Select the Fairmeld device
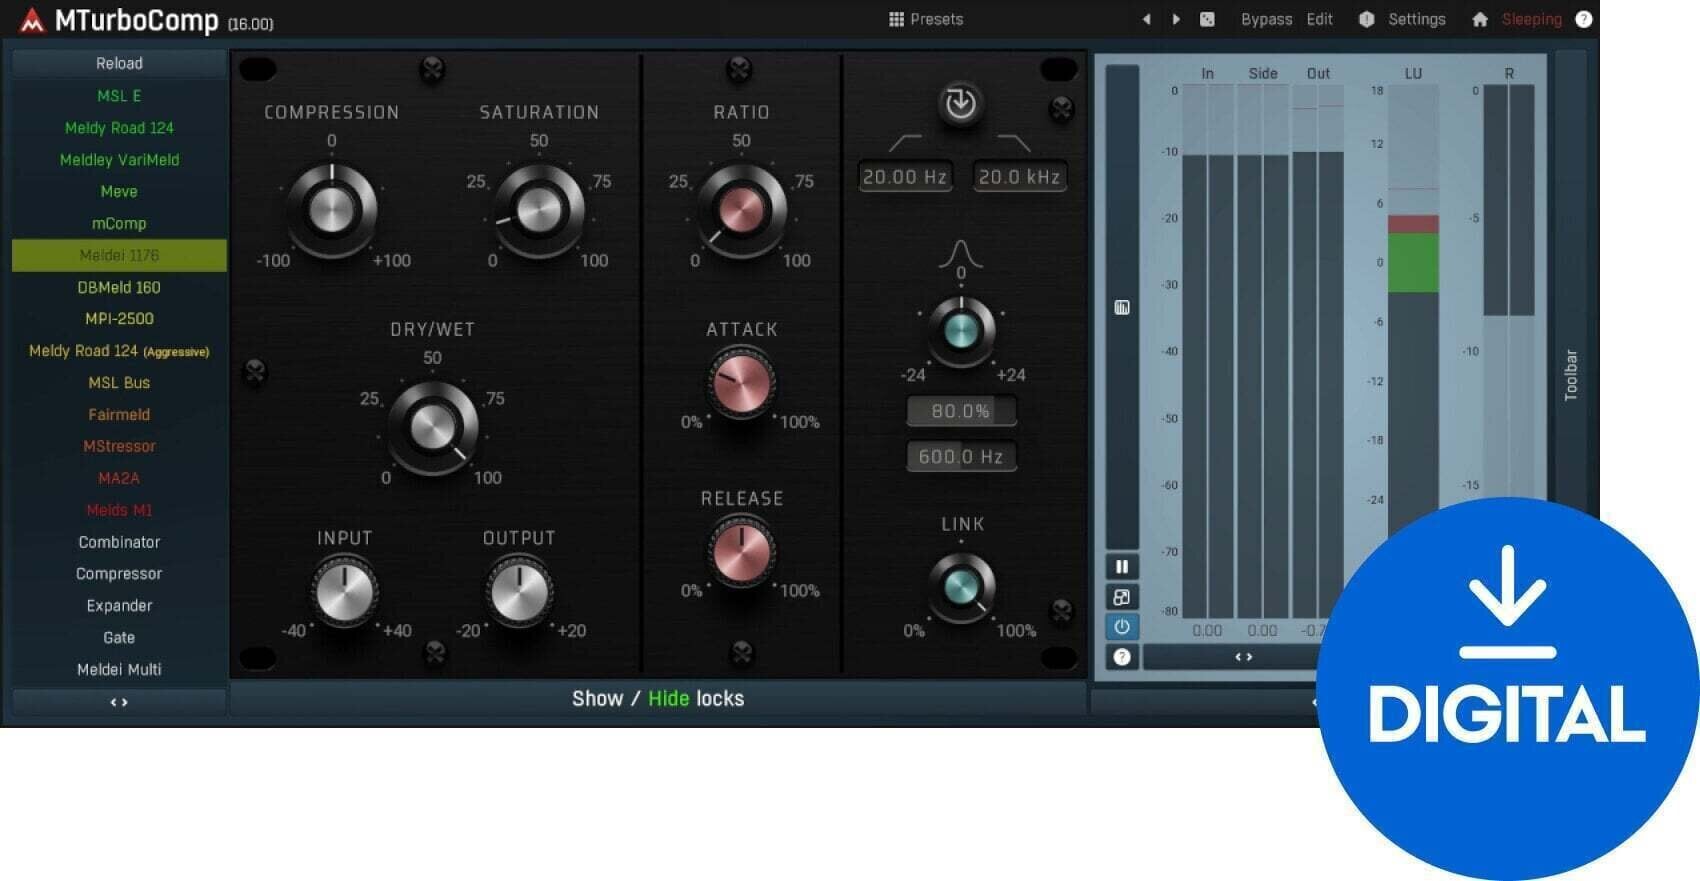The height and width of the screenshot is (881, 1700). tap(119, 414)
